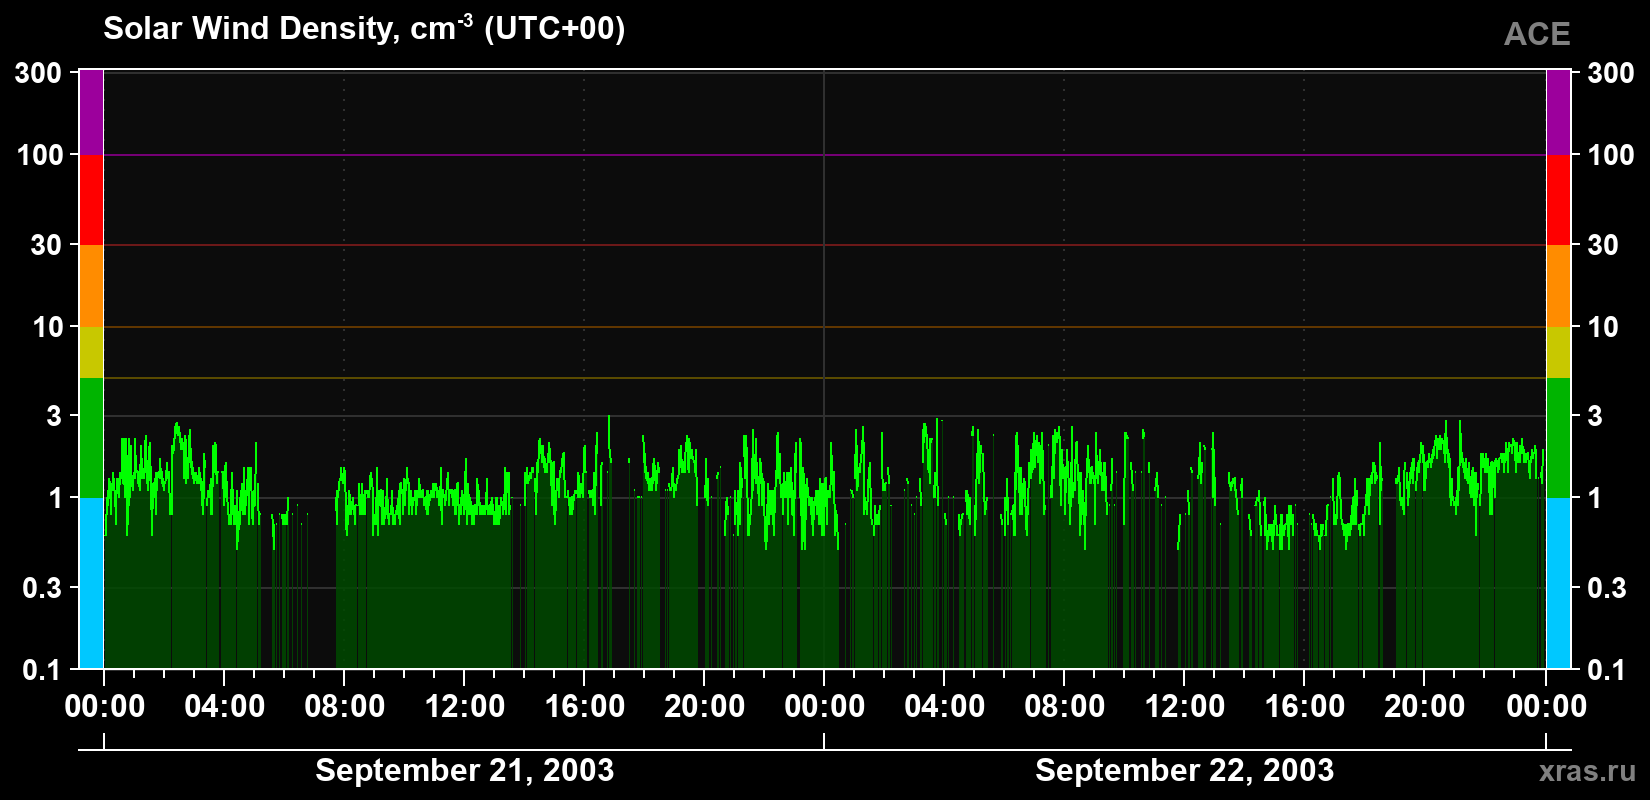This screenshot has width=1650, height=800.
Task: Click the purple segment of the right color scale
Action: pyautogui.click(x=1559, y=113)
